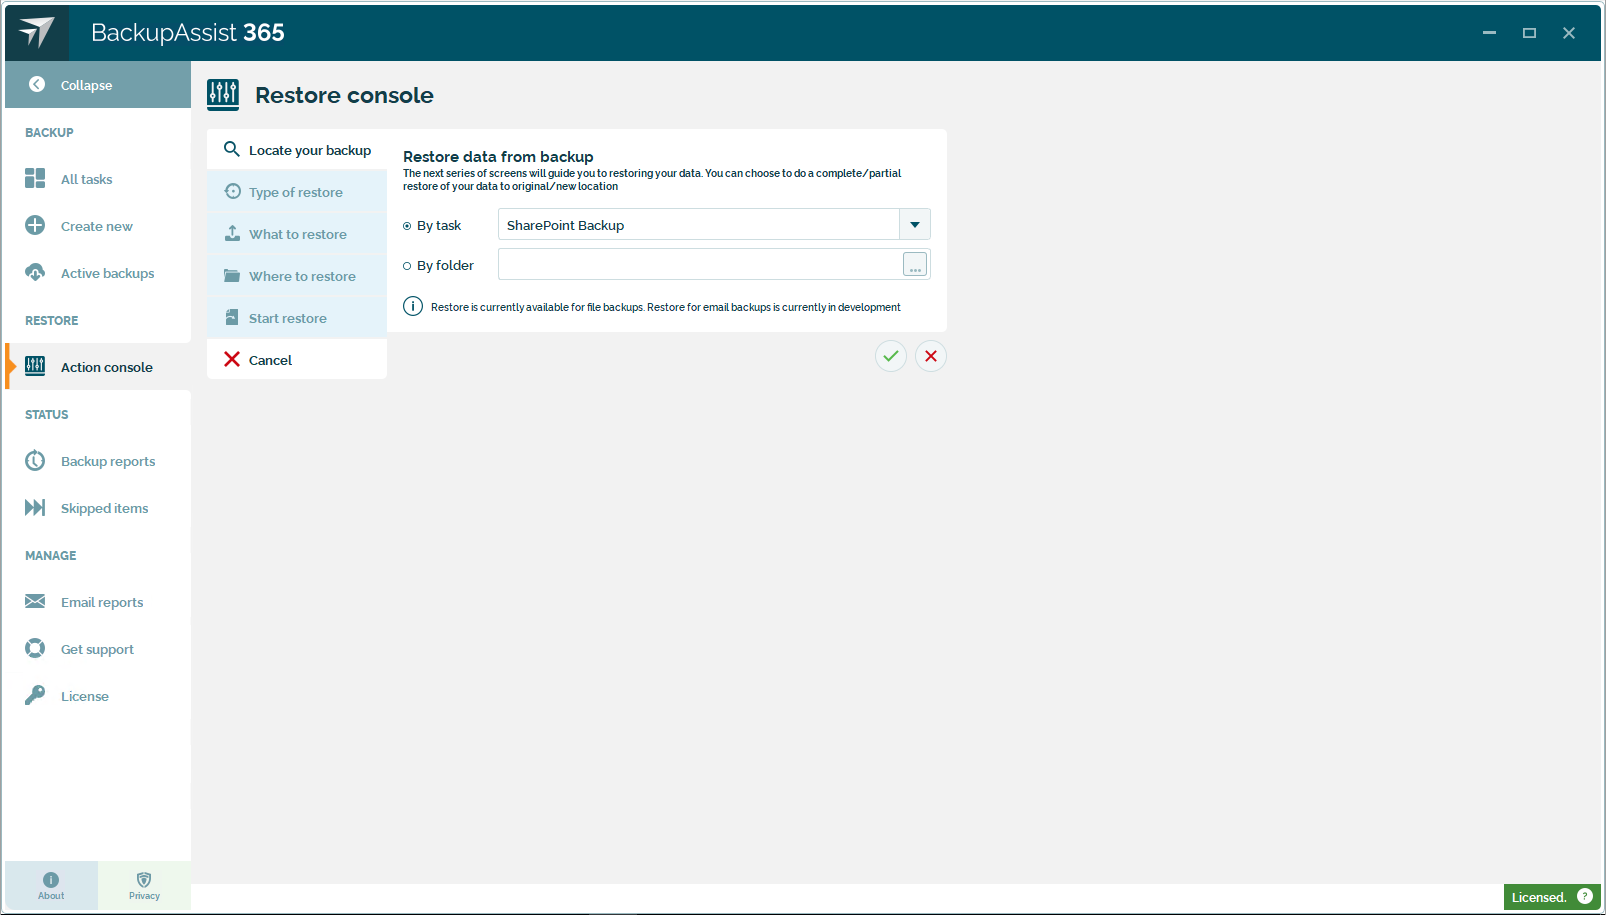Select the Where to restore step

[x=297, y=276]
